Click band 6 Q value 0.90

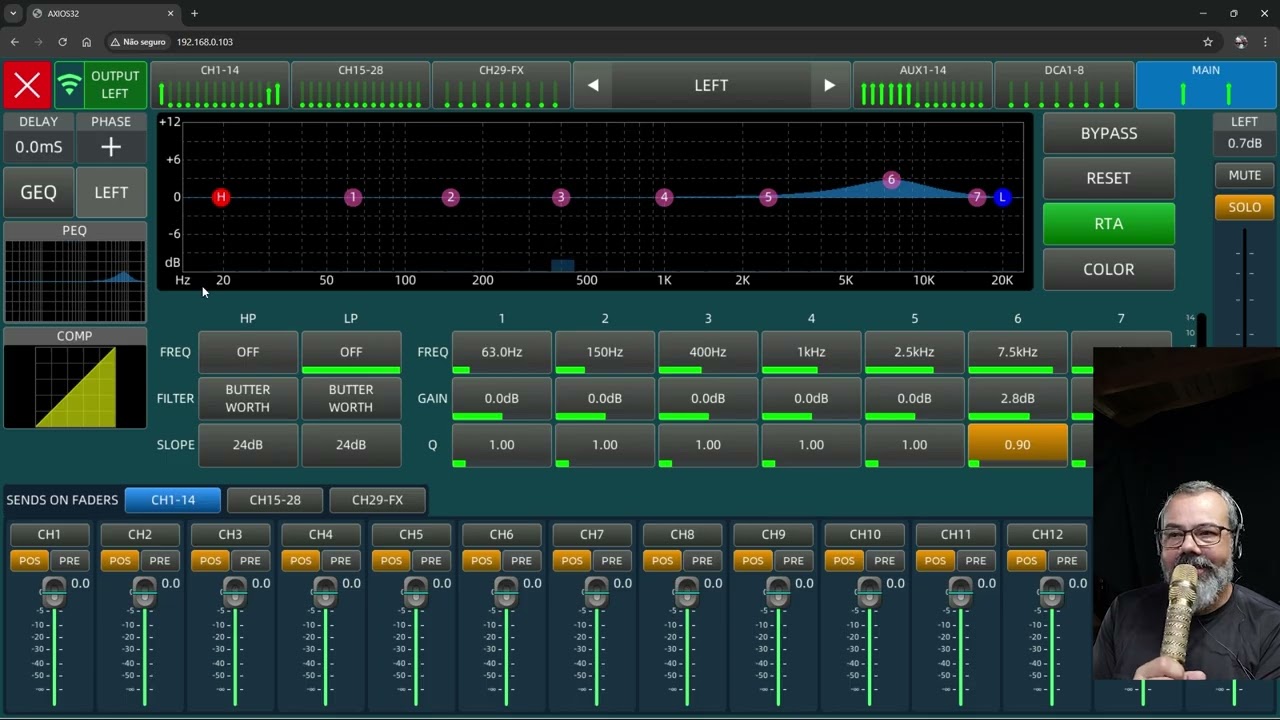pyautogui.click(x=1017, y=445)
